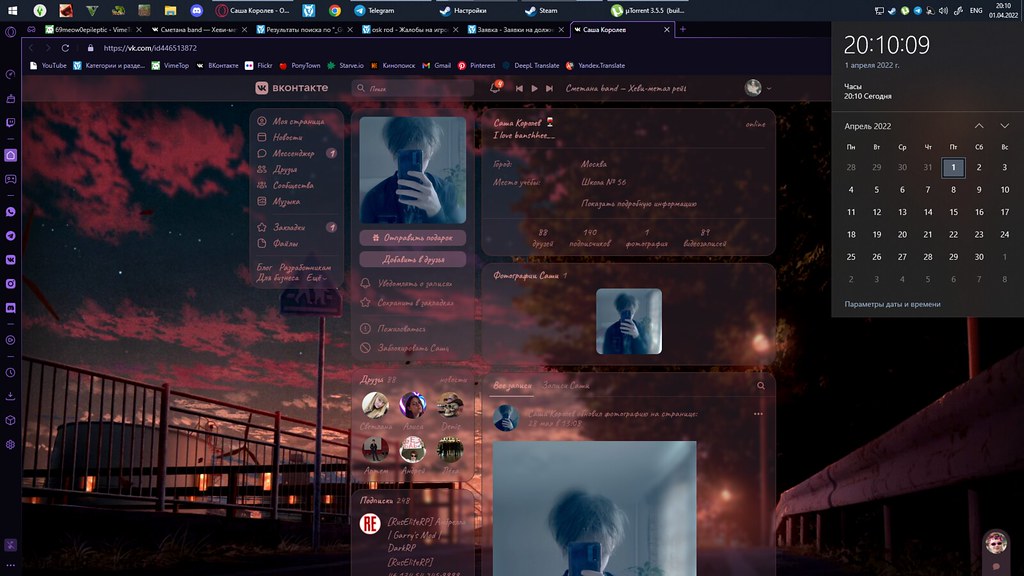This screenshot has width=1024, height=576.
Task: Click the ВКонтакте logo
Action: (x=291, y=88)
